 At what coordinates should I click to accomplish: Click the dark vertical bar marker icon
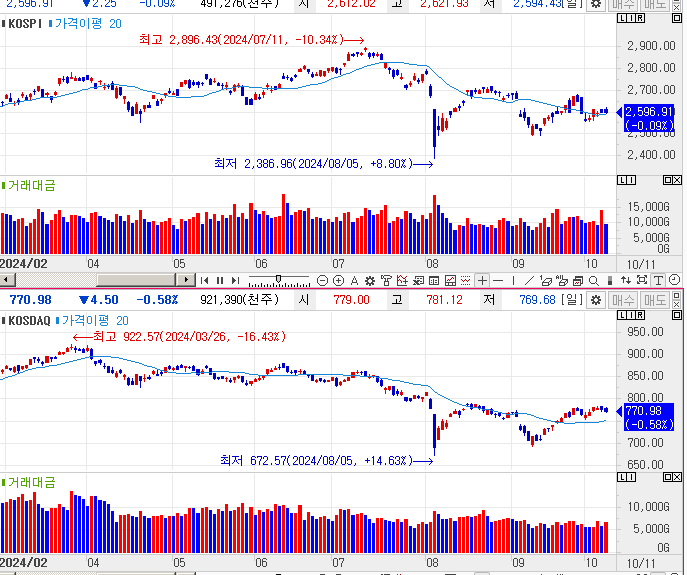pos(609,280)
